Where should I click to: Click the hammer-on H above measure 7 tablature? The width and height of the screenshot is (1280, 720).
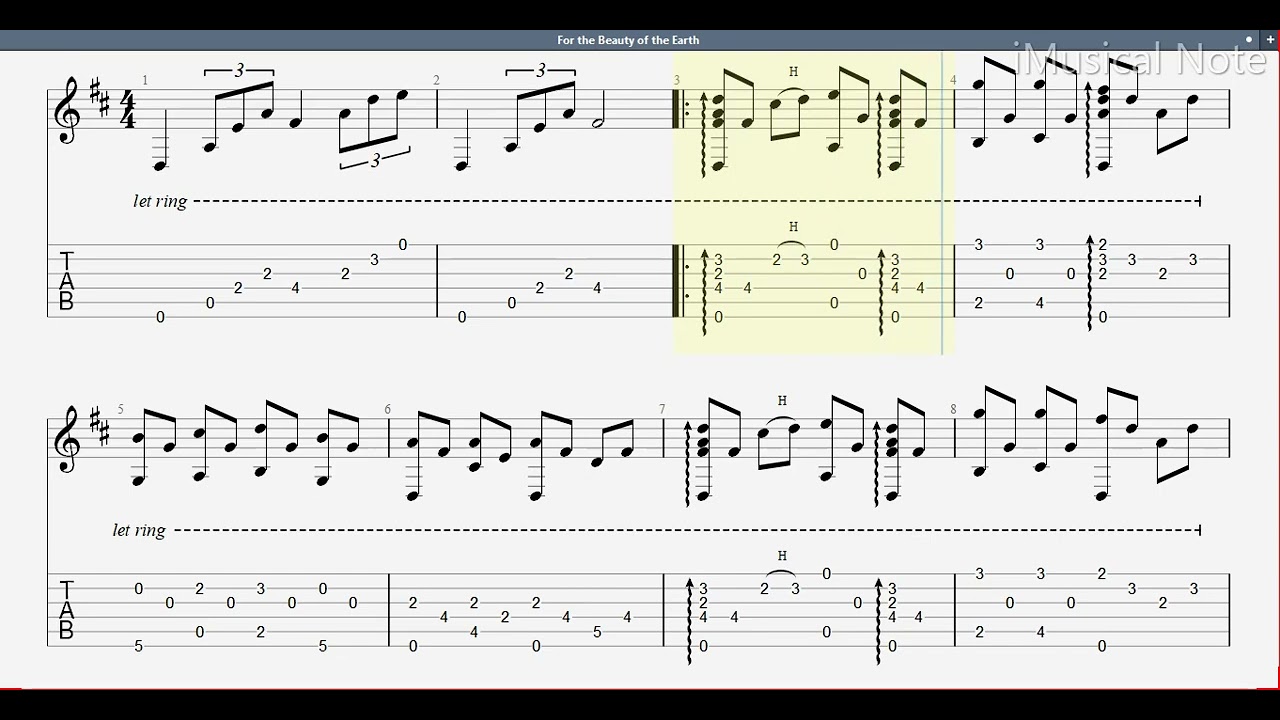click(x=782, y=556)
